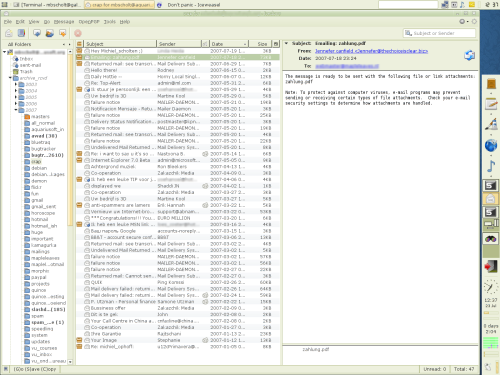The height and width of the screenshot is (375, 500).
Task: Click the yellow mail icon in the top panel tray
Action: 472,5
